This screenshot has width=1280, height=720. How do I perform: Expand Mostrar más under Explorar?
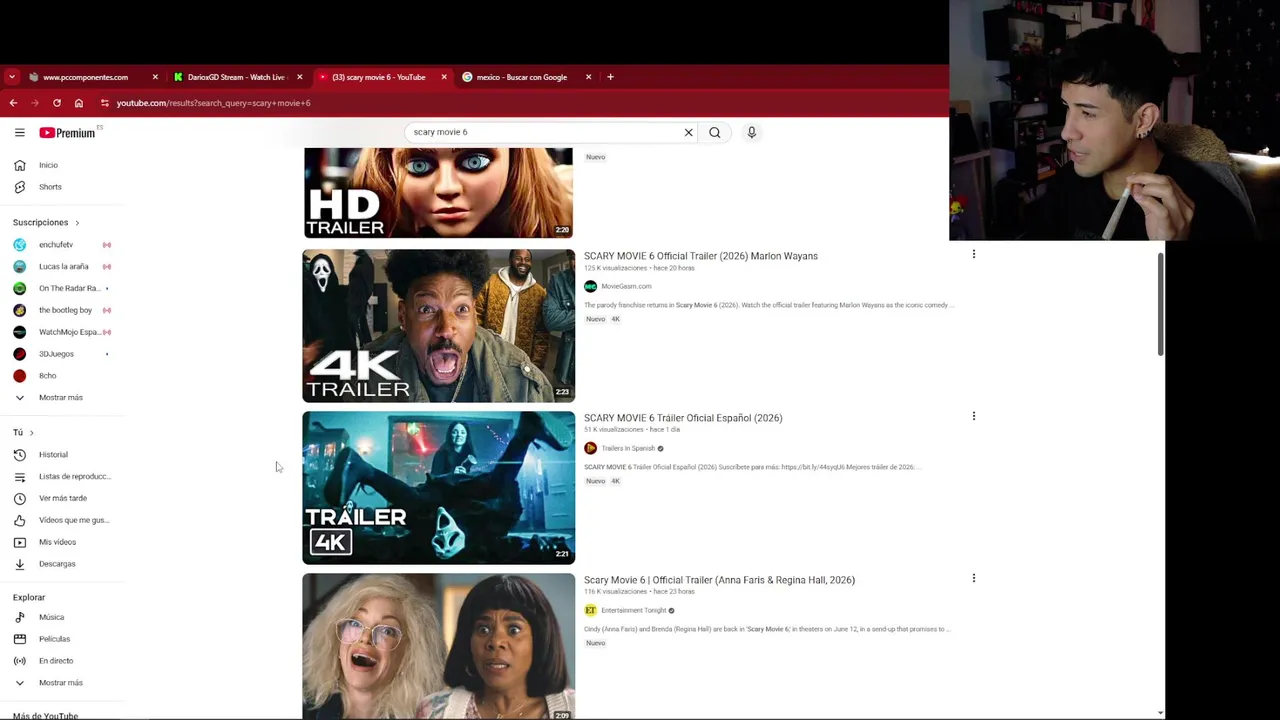[x=62, y=683]
